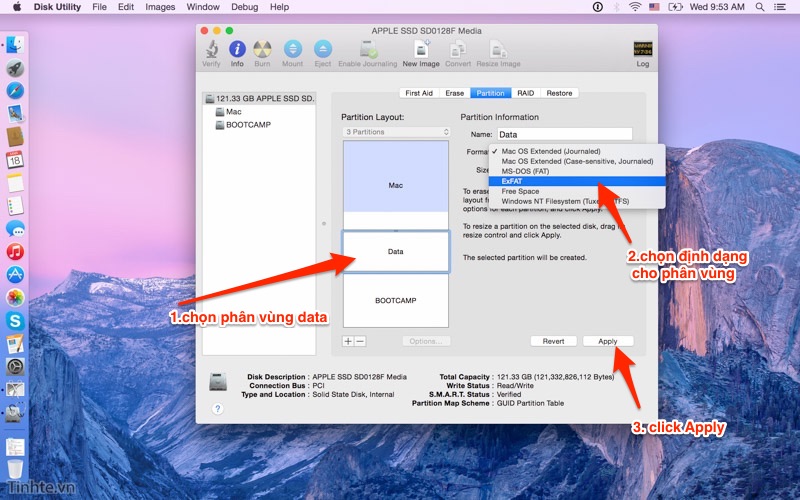
Task: Open Photos from the Dock
Action: pos(15,297)
